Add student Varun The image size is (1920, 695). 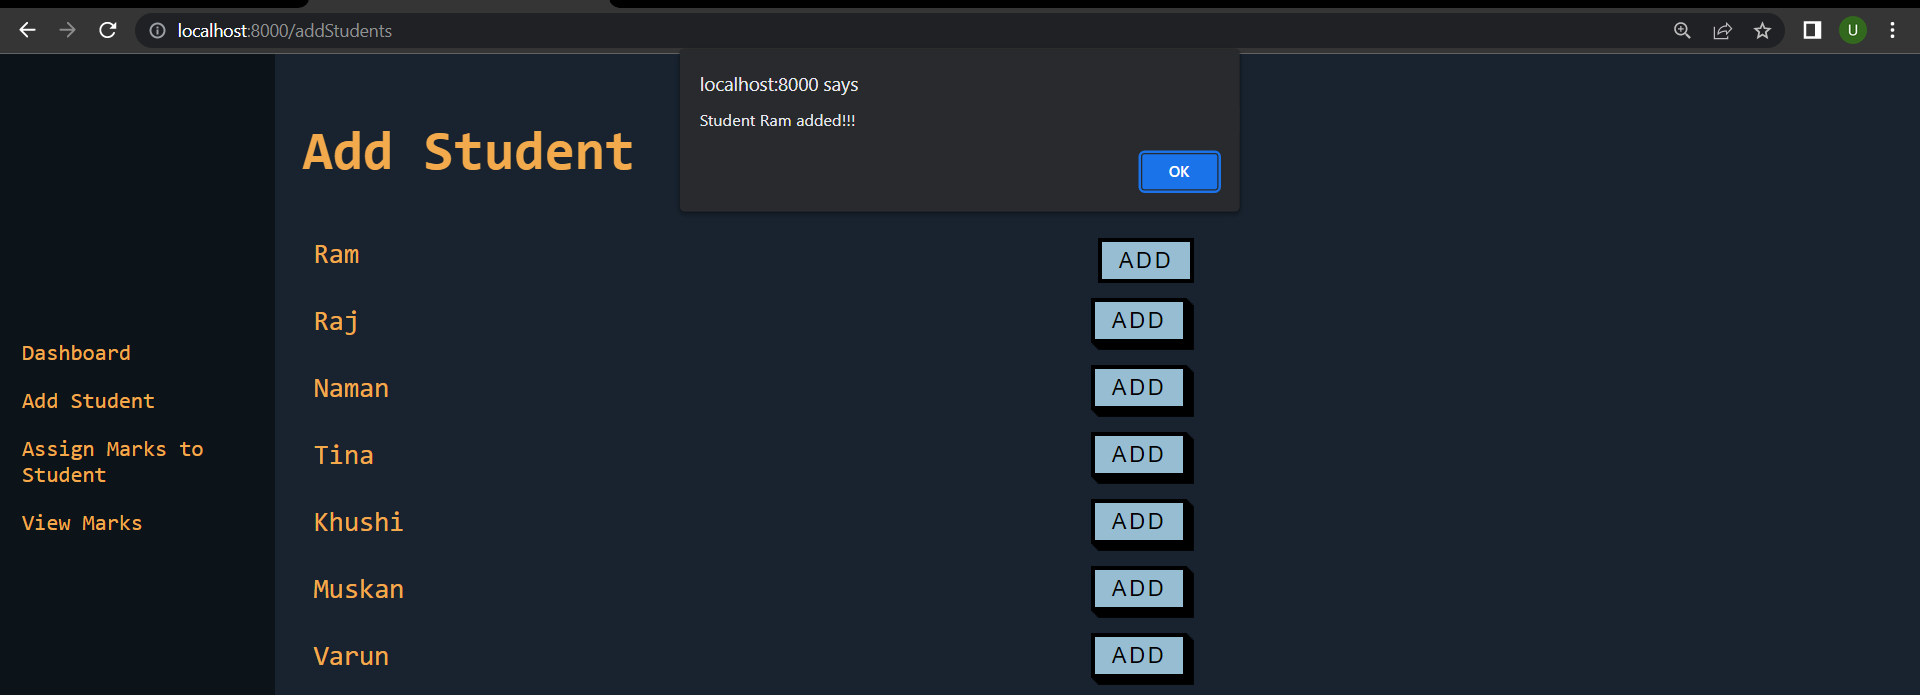coord(1141,658)
